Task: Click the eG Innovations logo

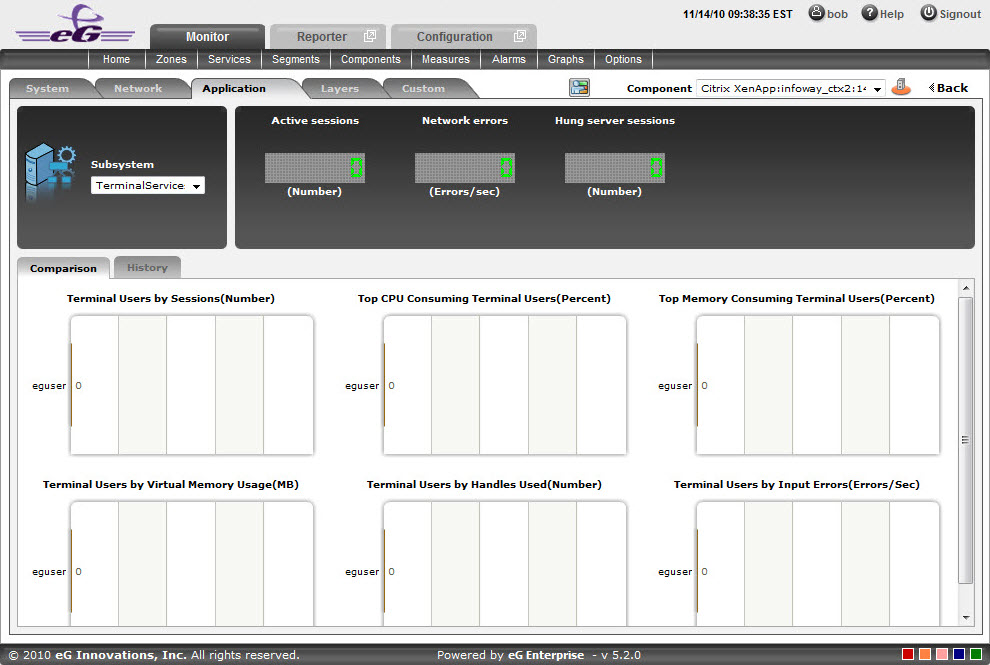Action: tap(75, 25)
